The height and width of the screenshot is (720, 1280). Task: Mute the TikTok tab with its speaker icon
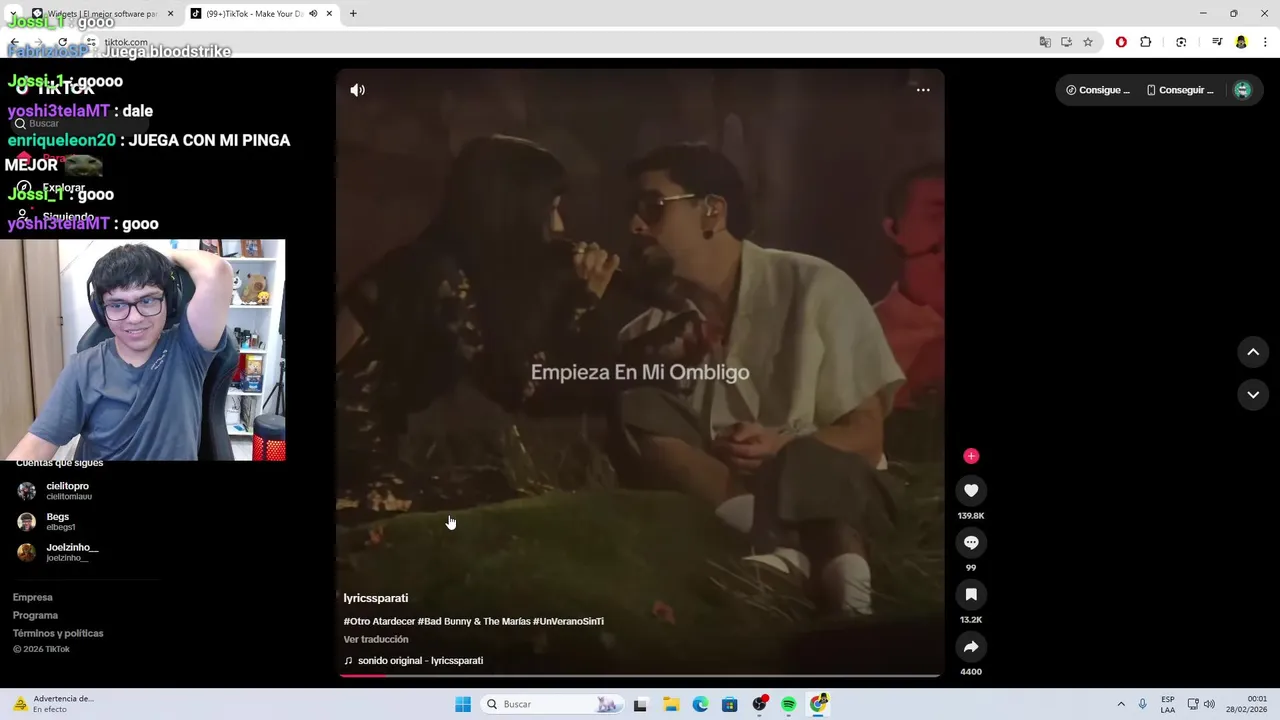pyautogui.click(x=313, y=14)
